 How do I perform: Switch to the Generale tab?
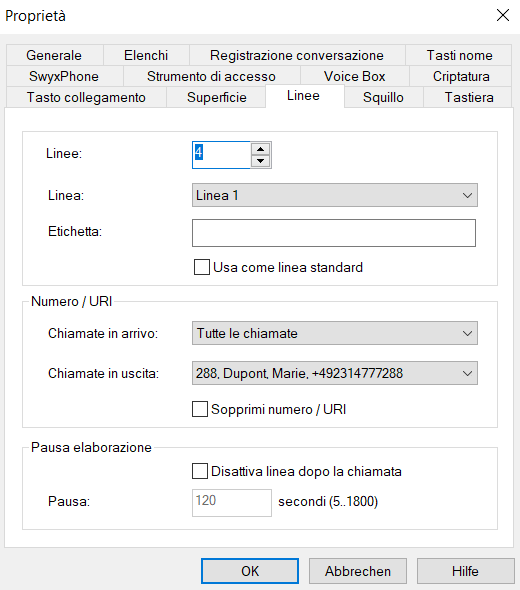pyautogui.click(x=54, y=55)
